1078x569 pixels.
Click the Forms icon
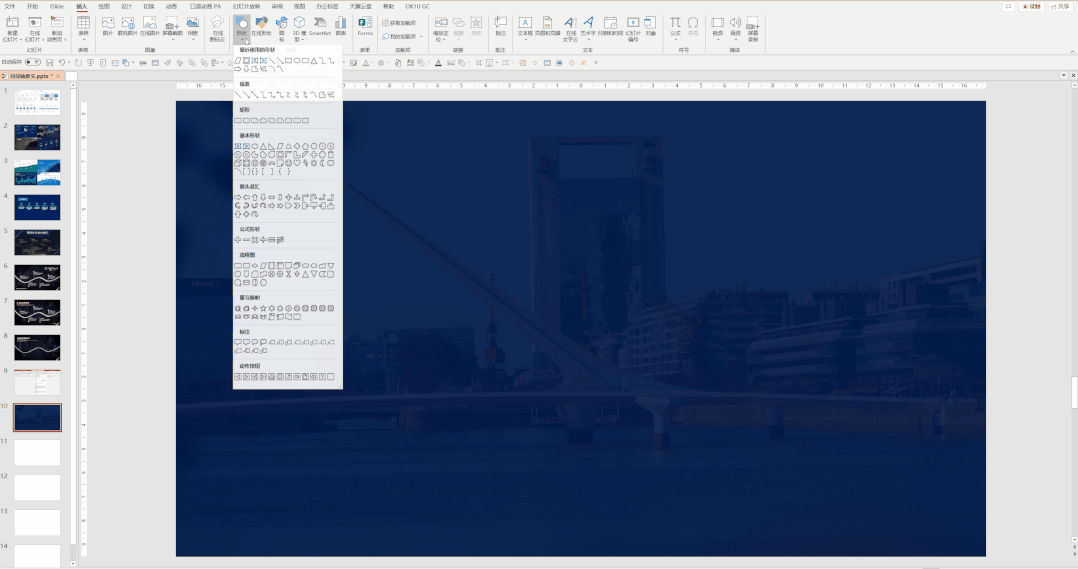click(x=365, y=26)
